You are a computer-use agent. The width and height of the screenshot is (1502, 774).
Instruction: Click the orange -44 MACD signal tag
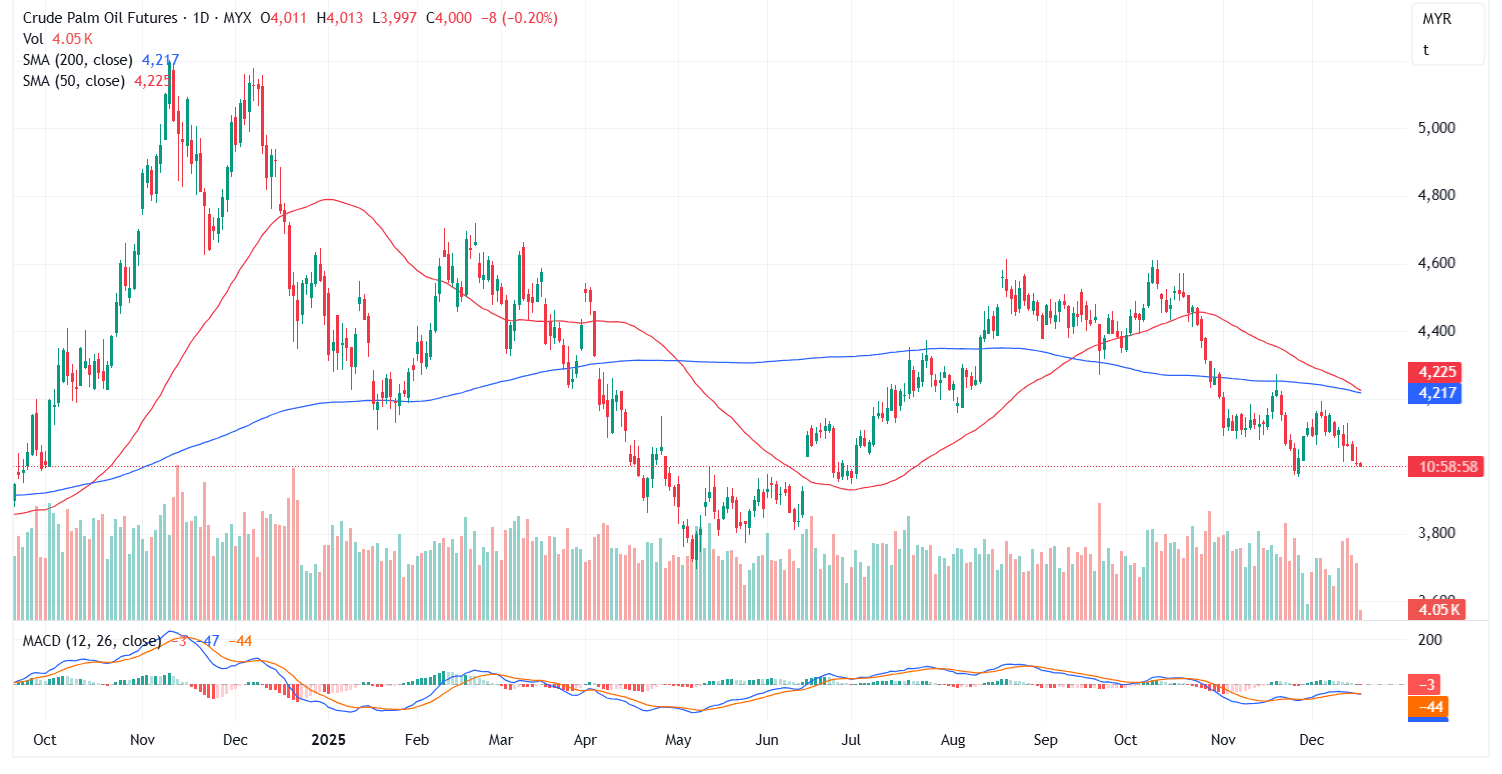[1435, 707]
